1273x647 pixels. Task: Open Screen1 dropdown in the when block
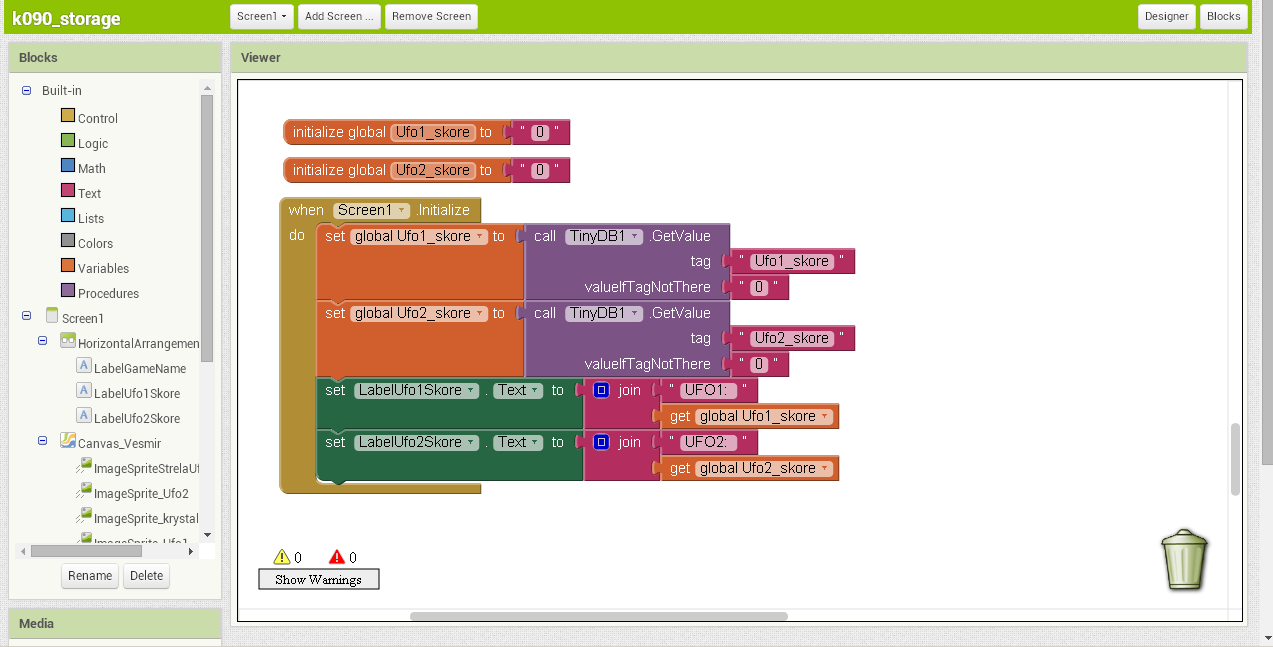pos(373,210)
